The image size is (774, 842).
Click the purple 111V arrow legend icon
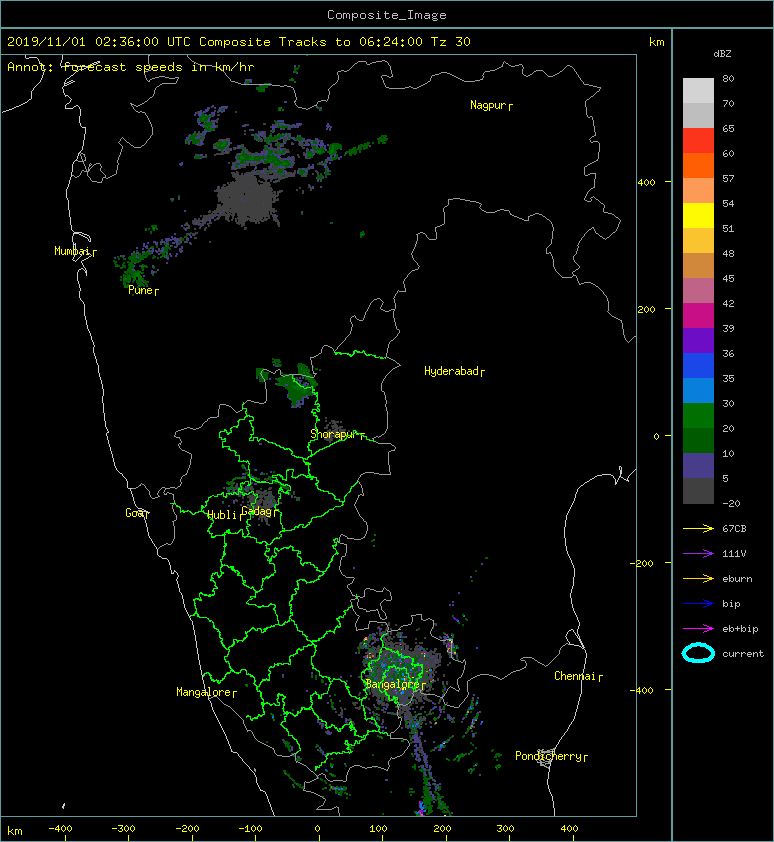pos(698,554)
